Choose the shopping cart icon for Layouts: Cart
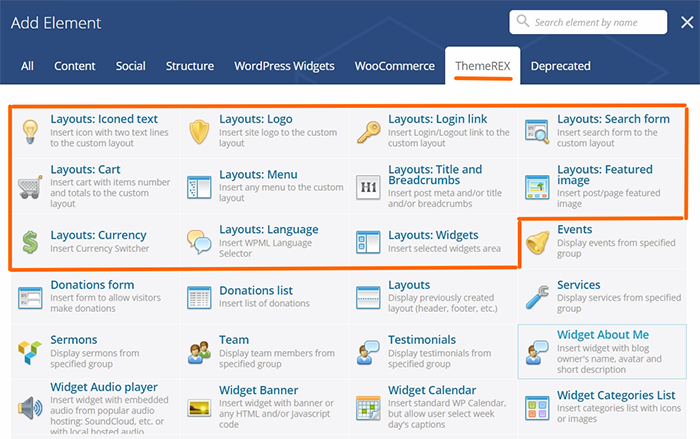The height and width of the screenshot is (439, 700). click(x=31, y=186)
